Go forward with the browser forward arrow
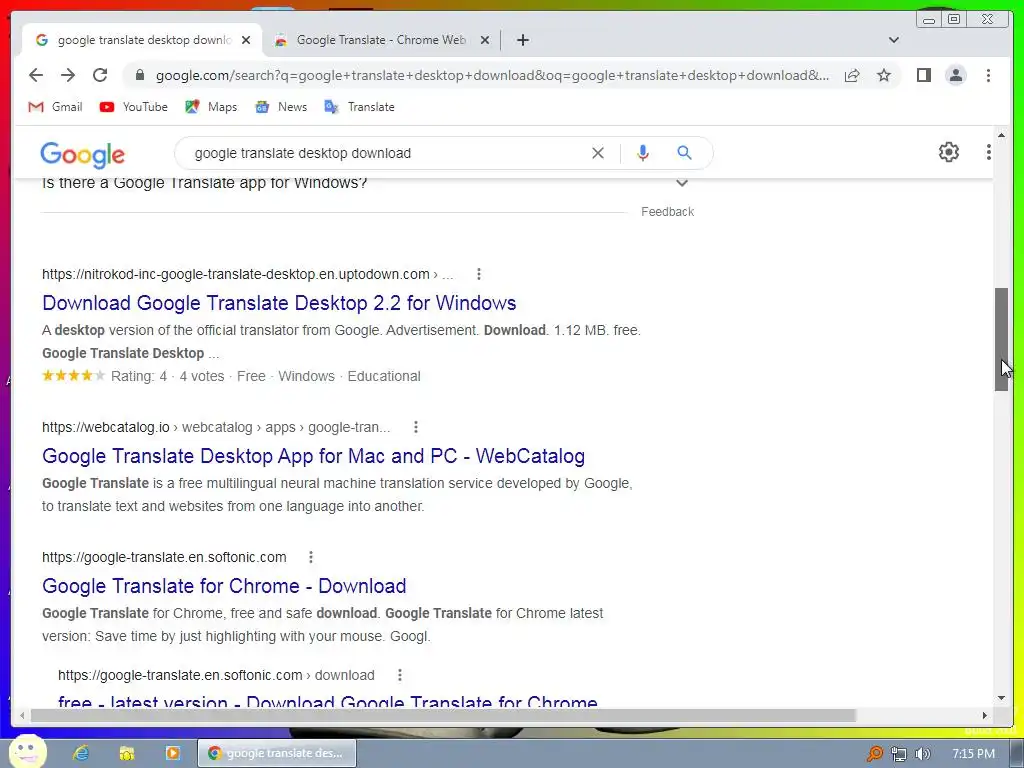1024x768 pixels. (x=68, y=75)
